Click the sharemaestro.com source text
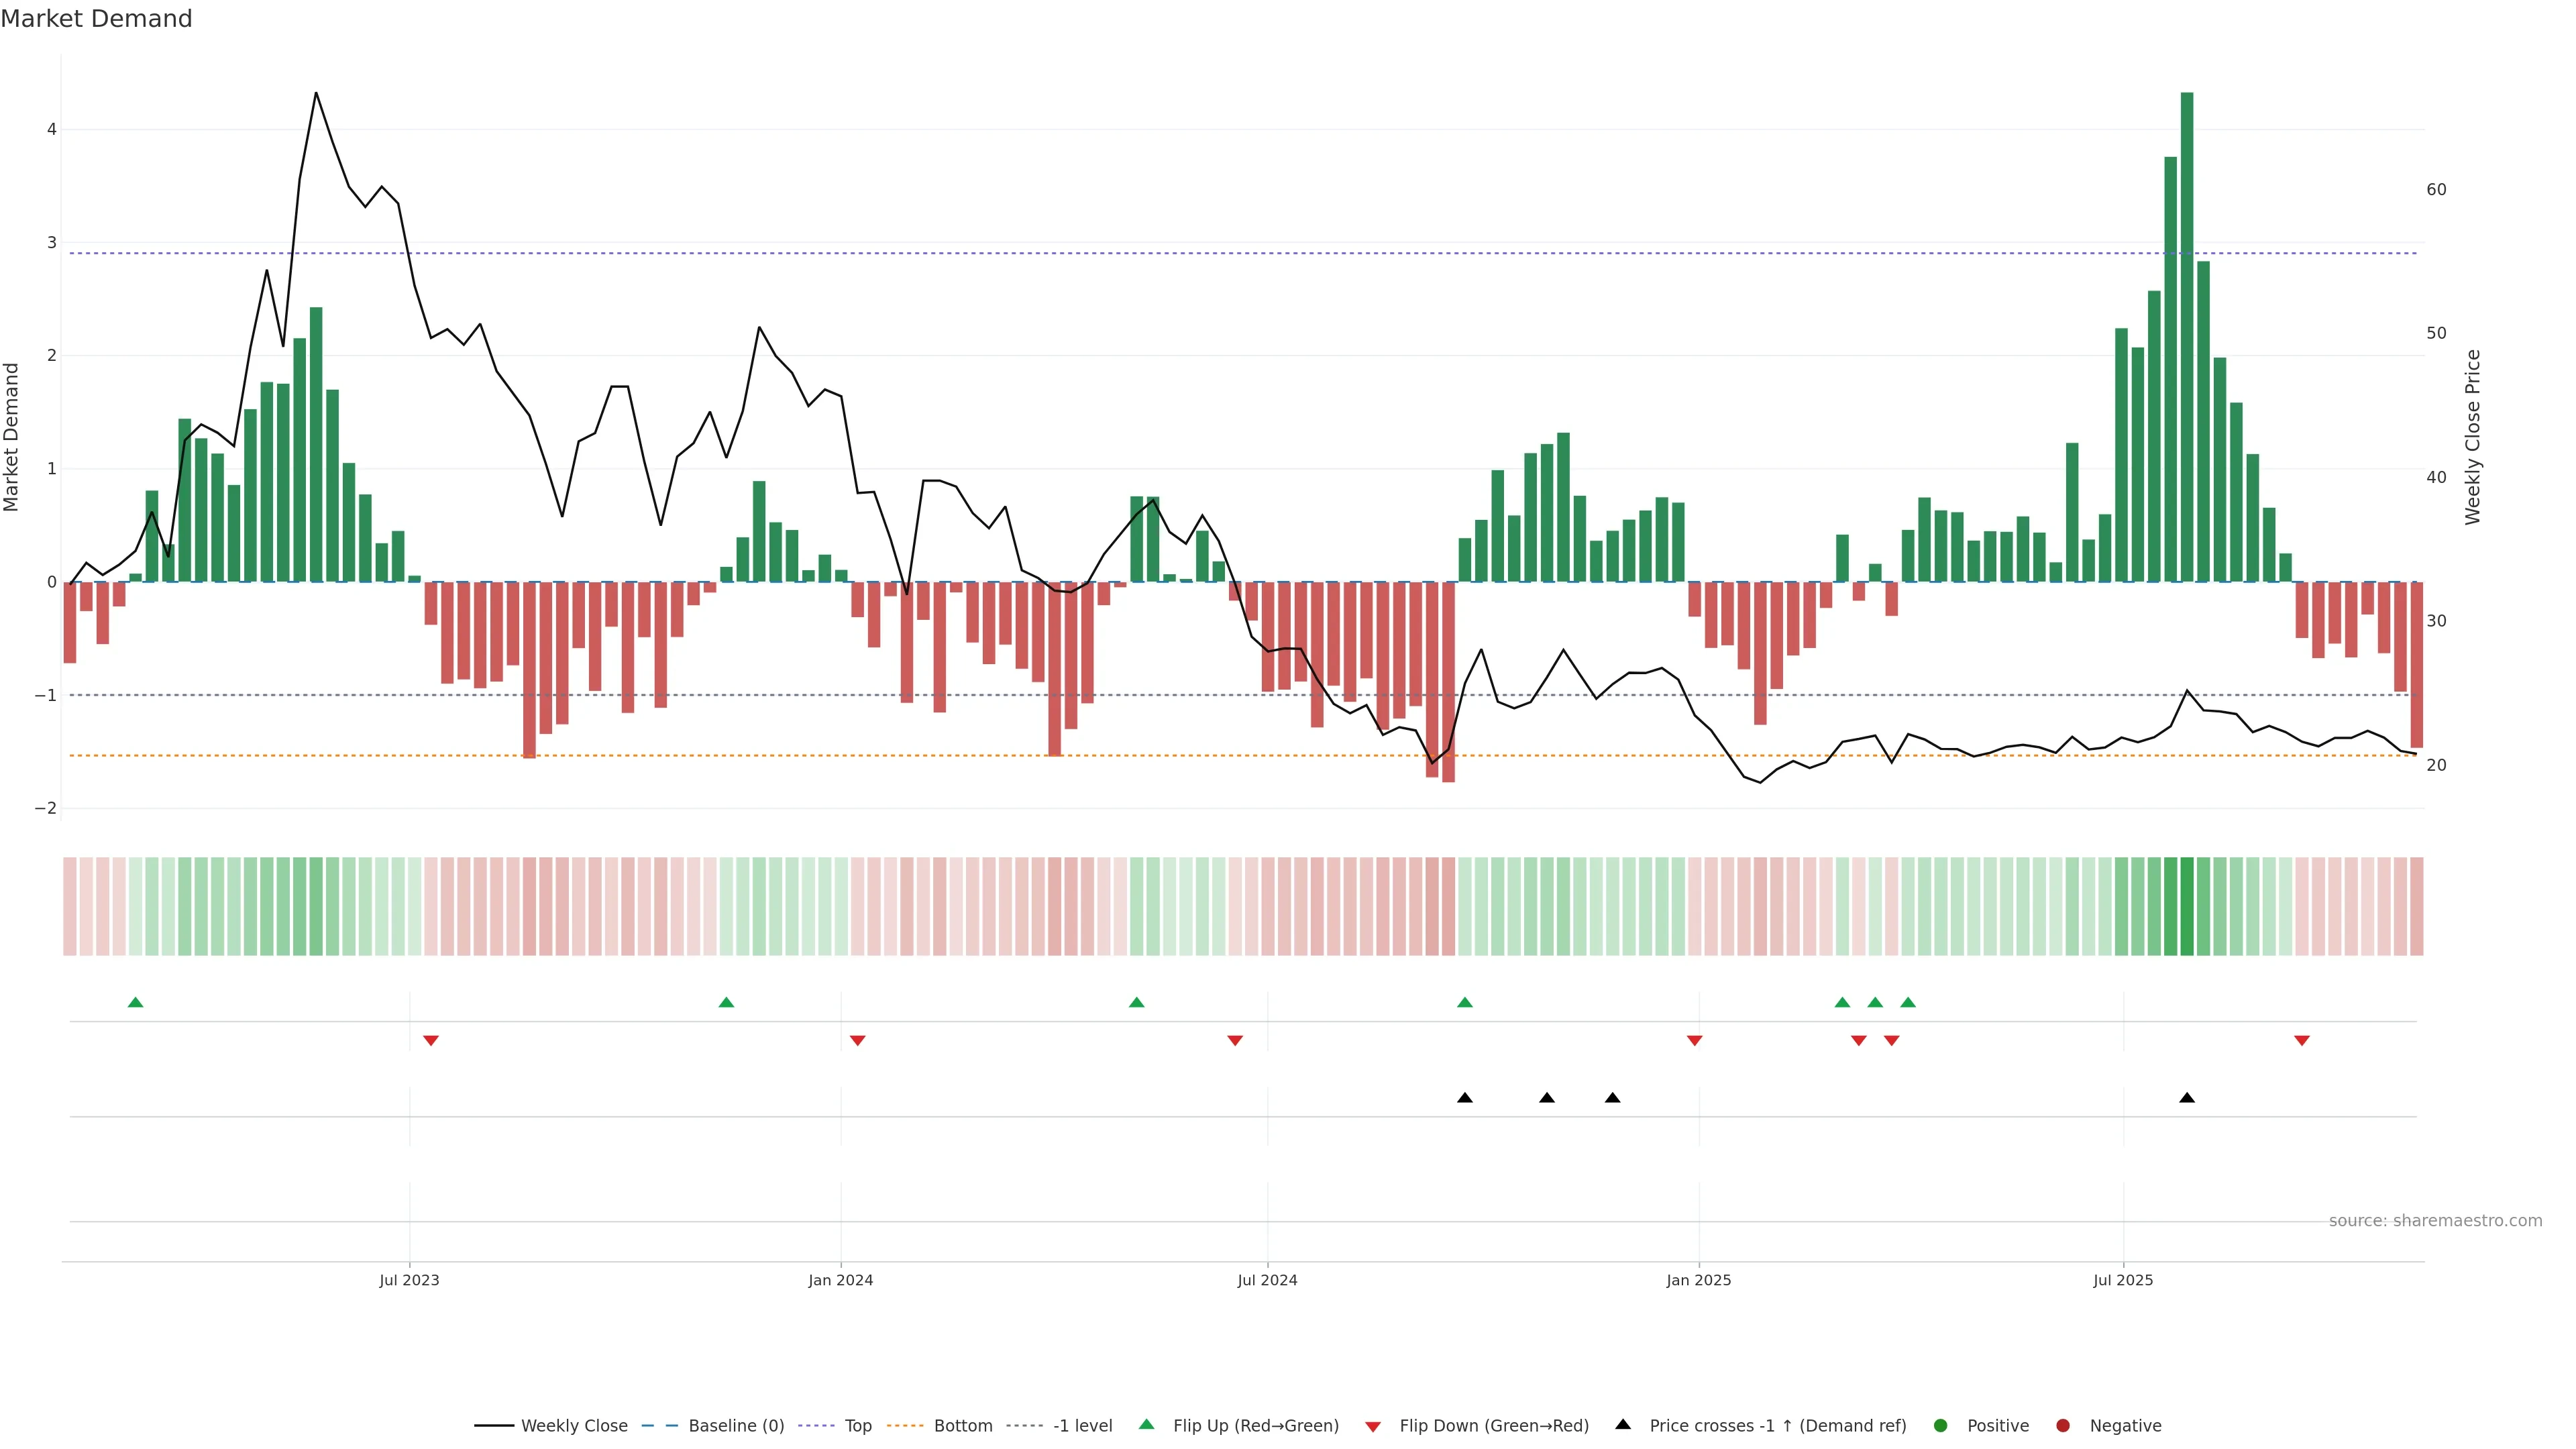Image resolution: width=2576 pixels, height=1449 pixels. click(2435, 1220)
